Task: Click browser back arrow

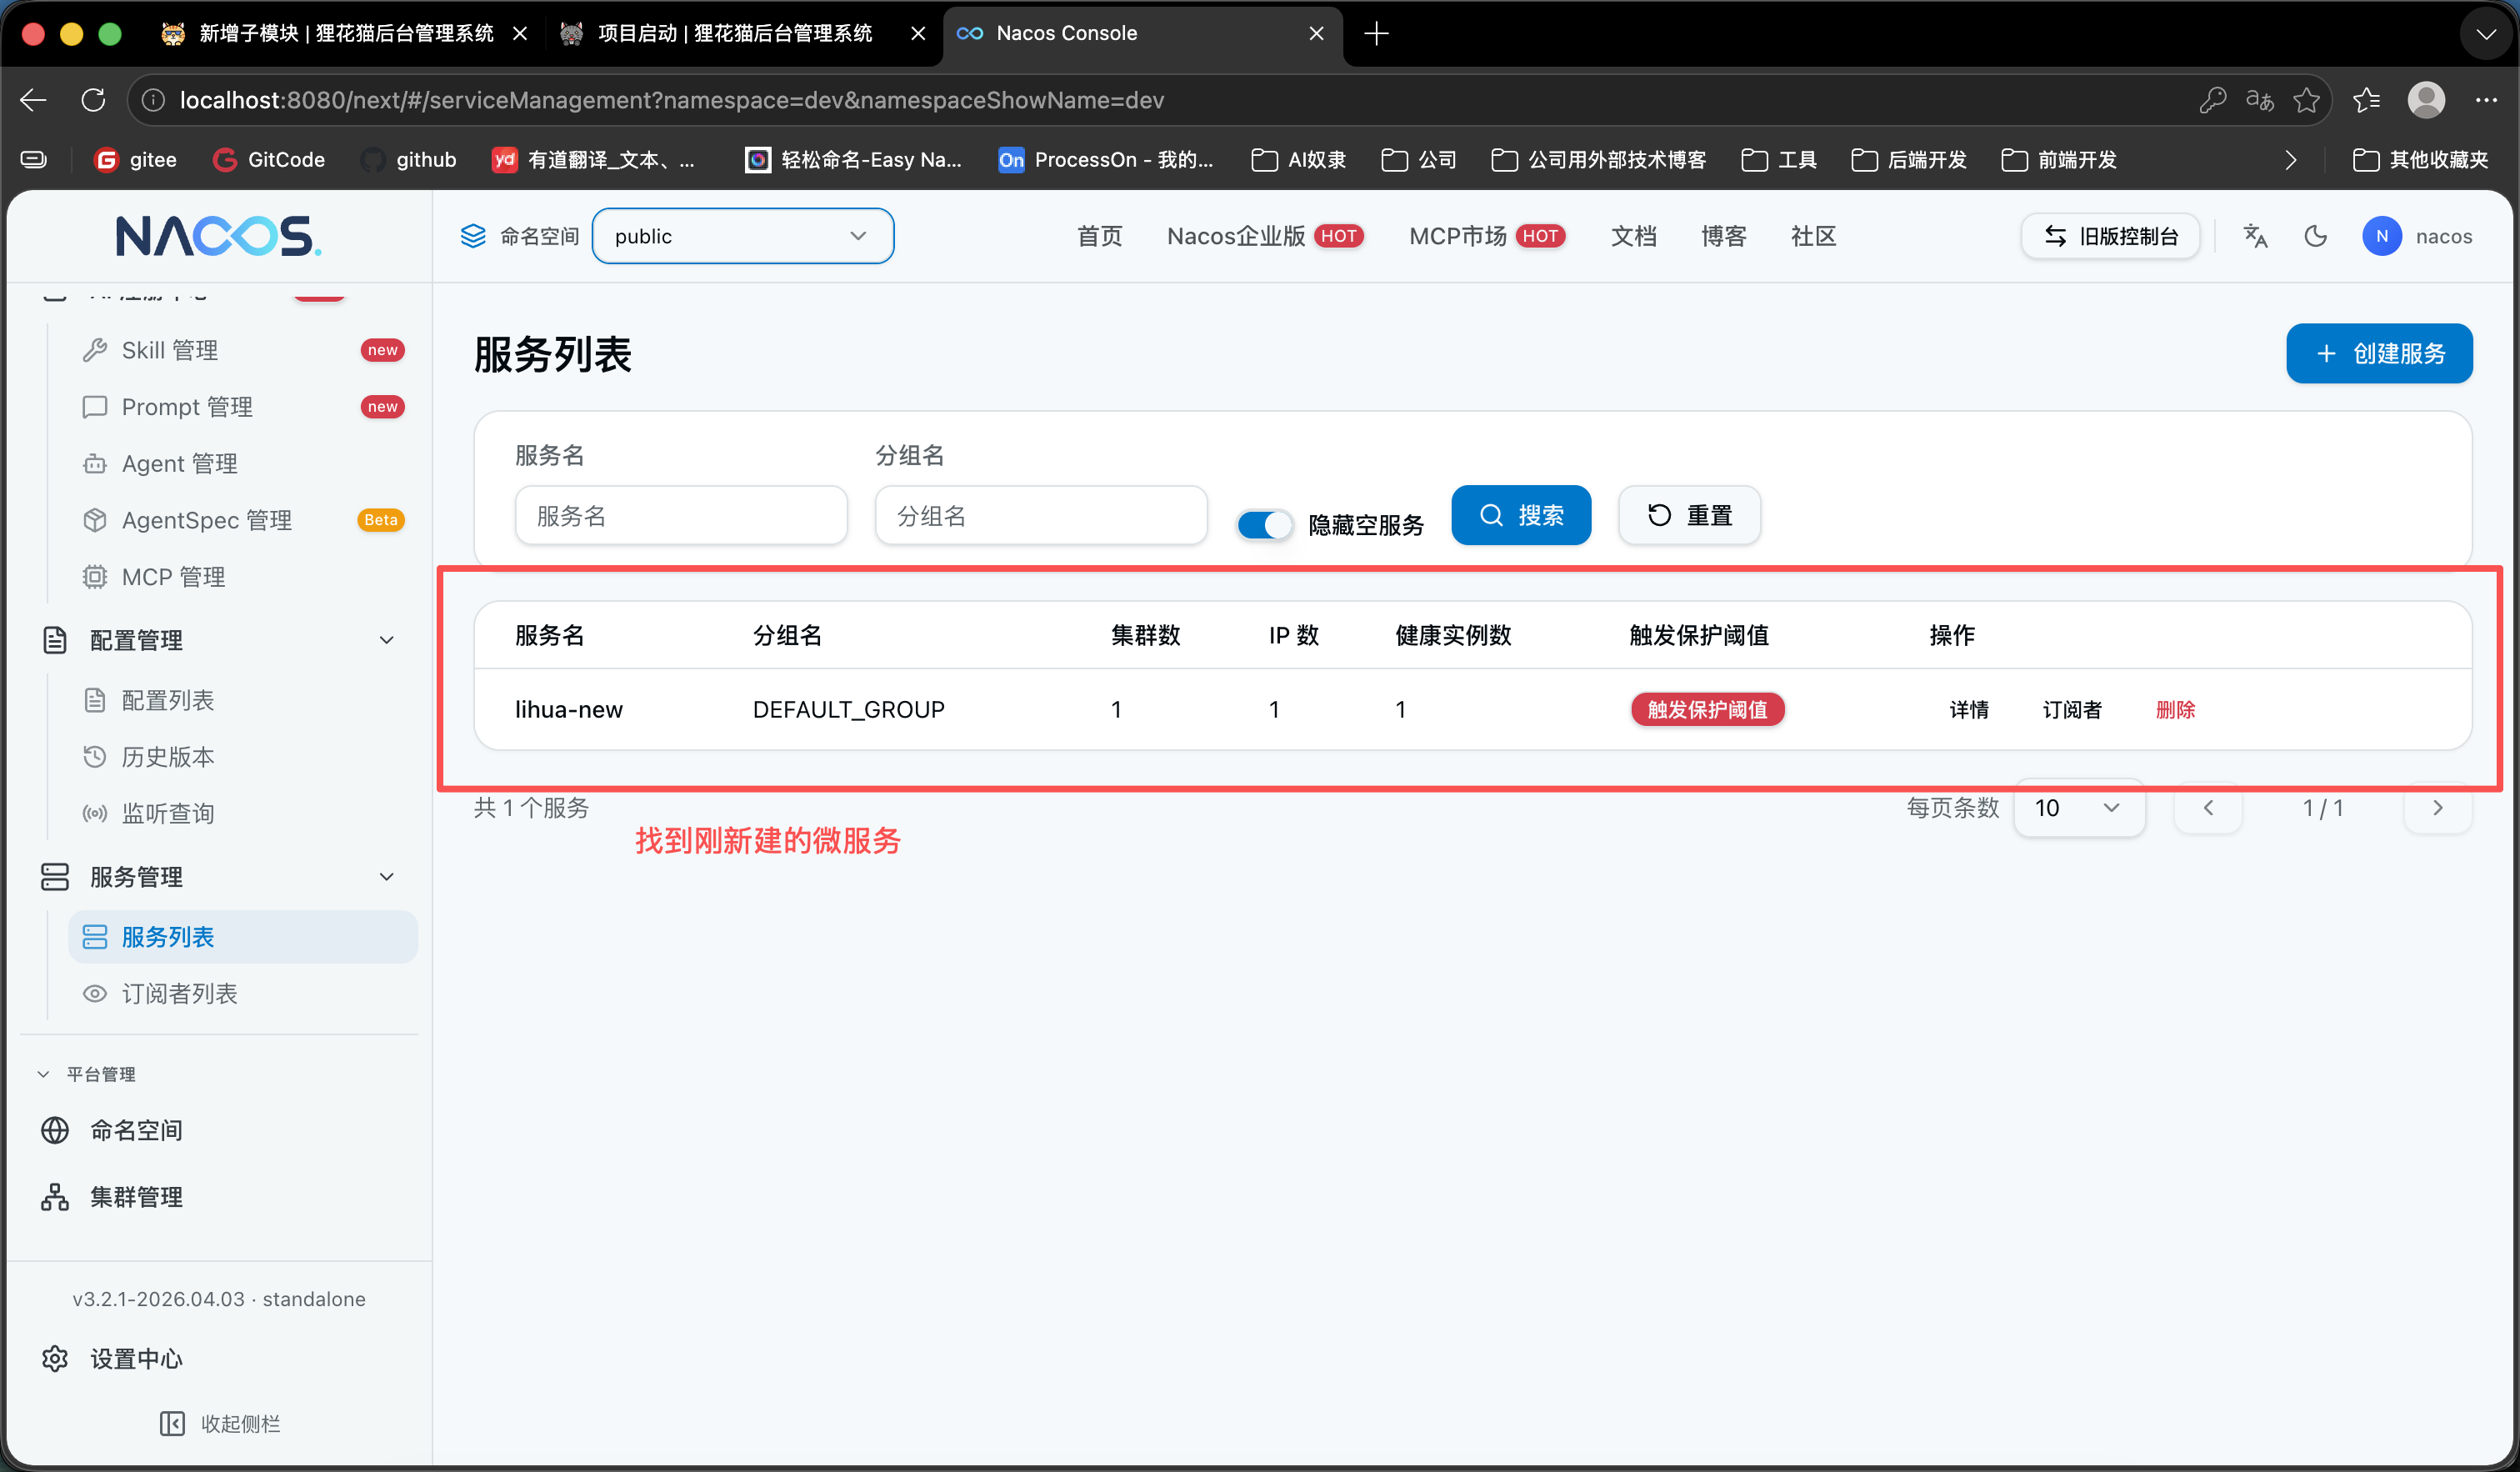Action: point(33,100)
